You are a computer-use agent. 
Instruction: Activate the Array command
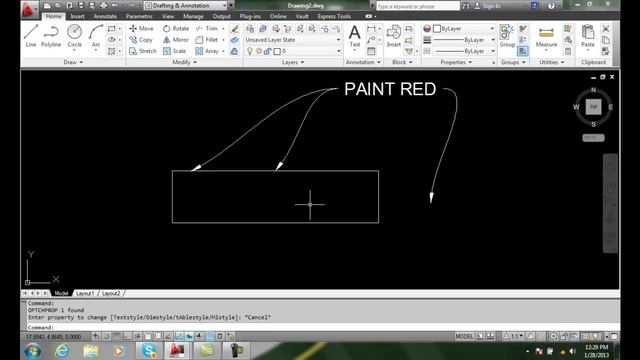click(207, 51)
